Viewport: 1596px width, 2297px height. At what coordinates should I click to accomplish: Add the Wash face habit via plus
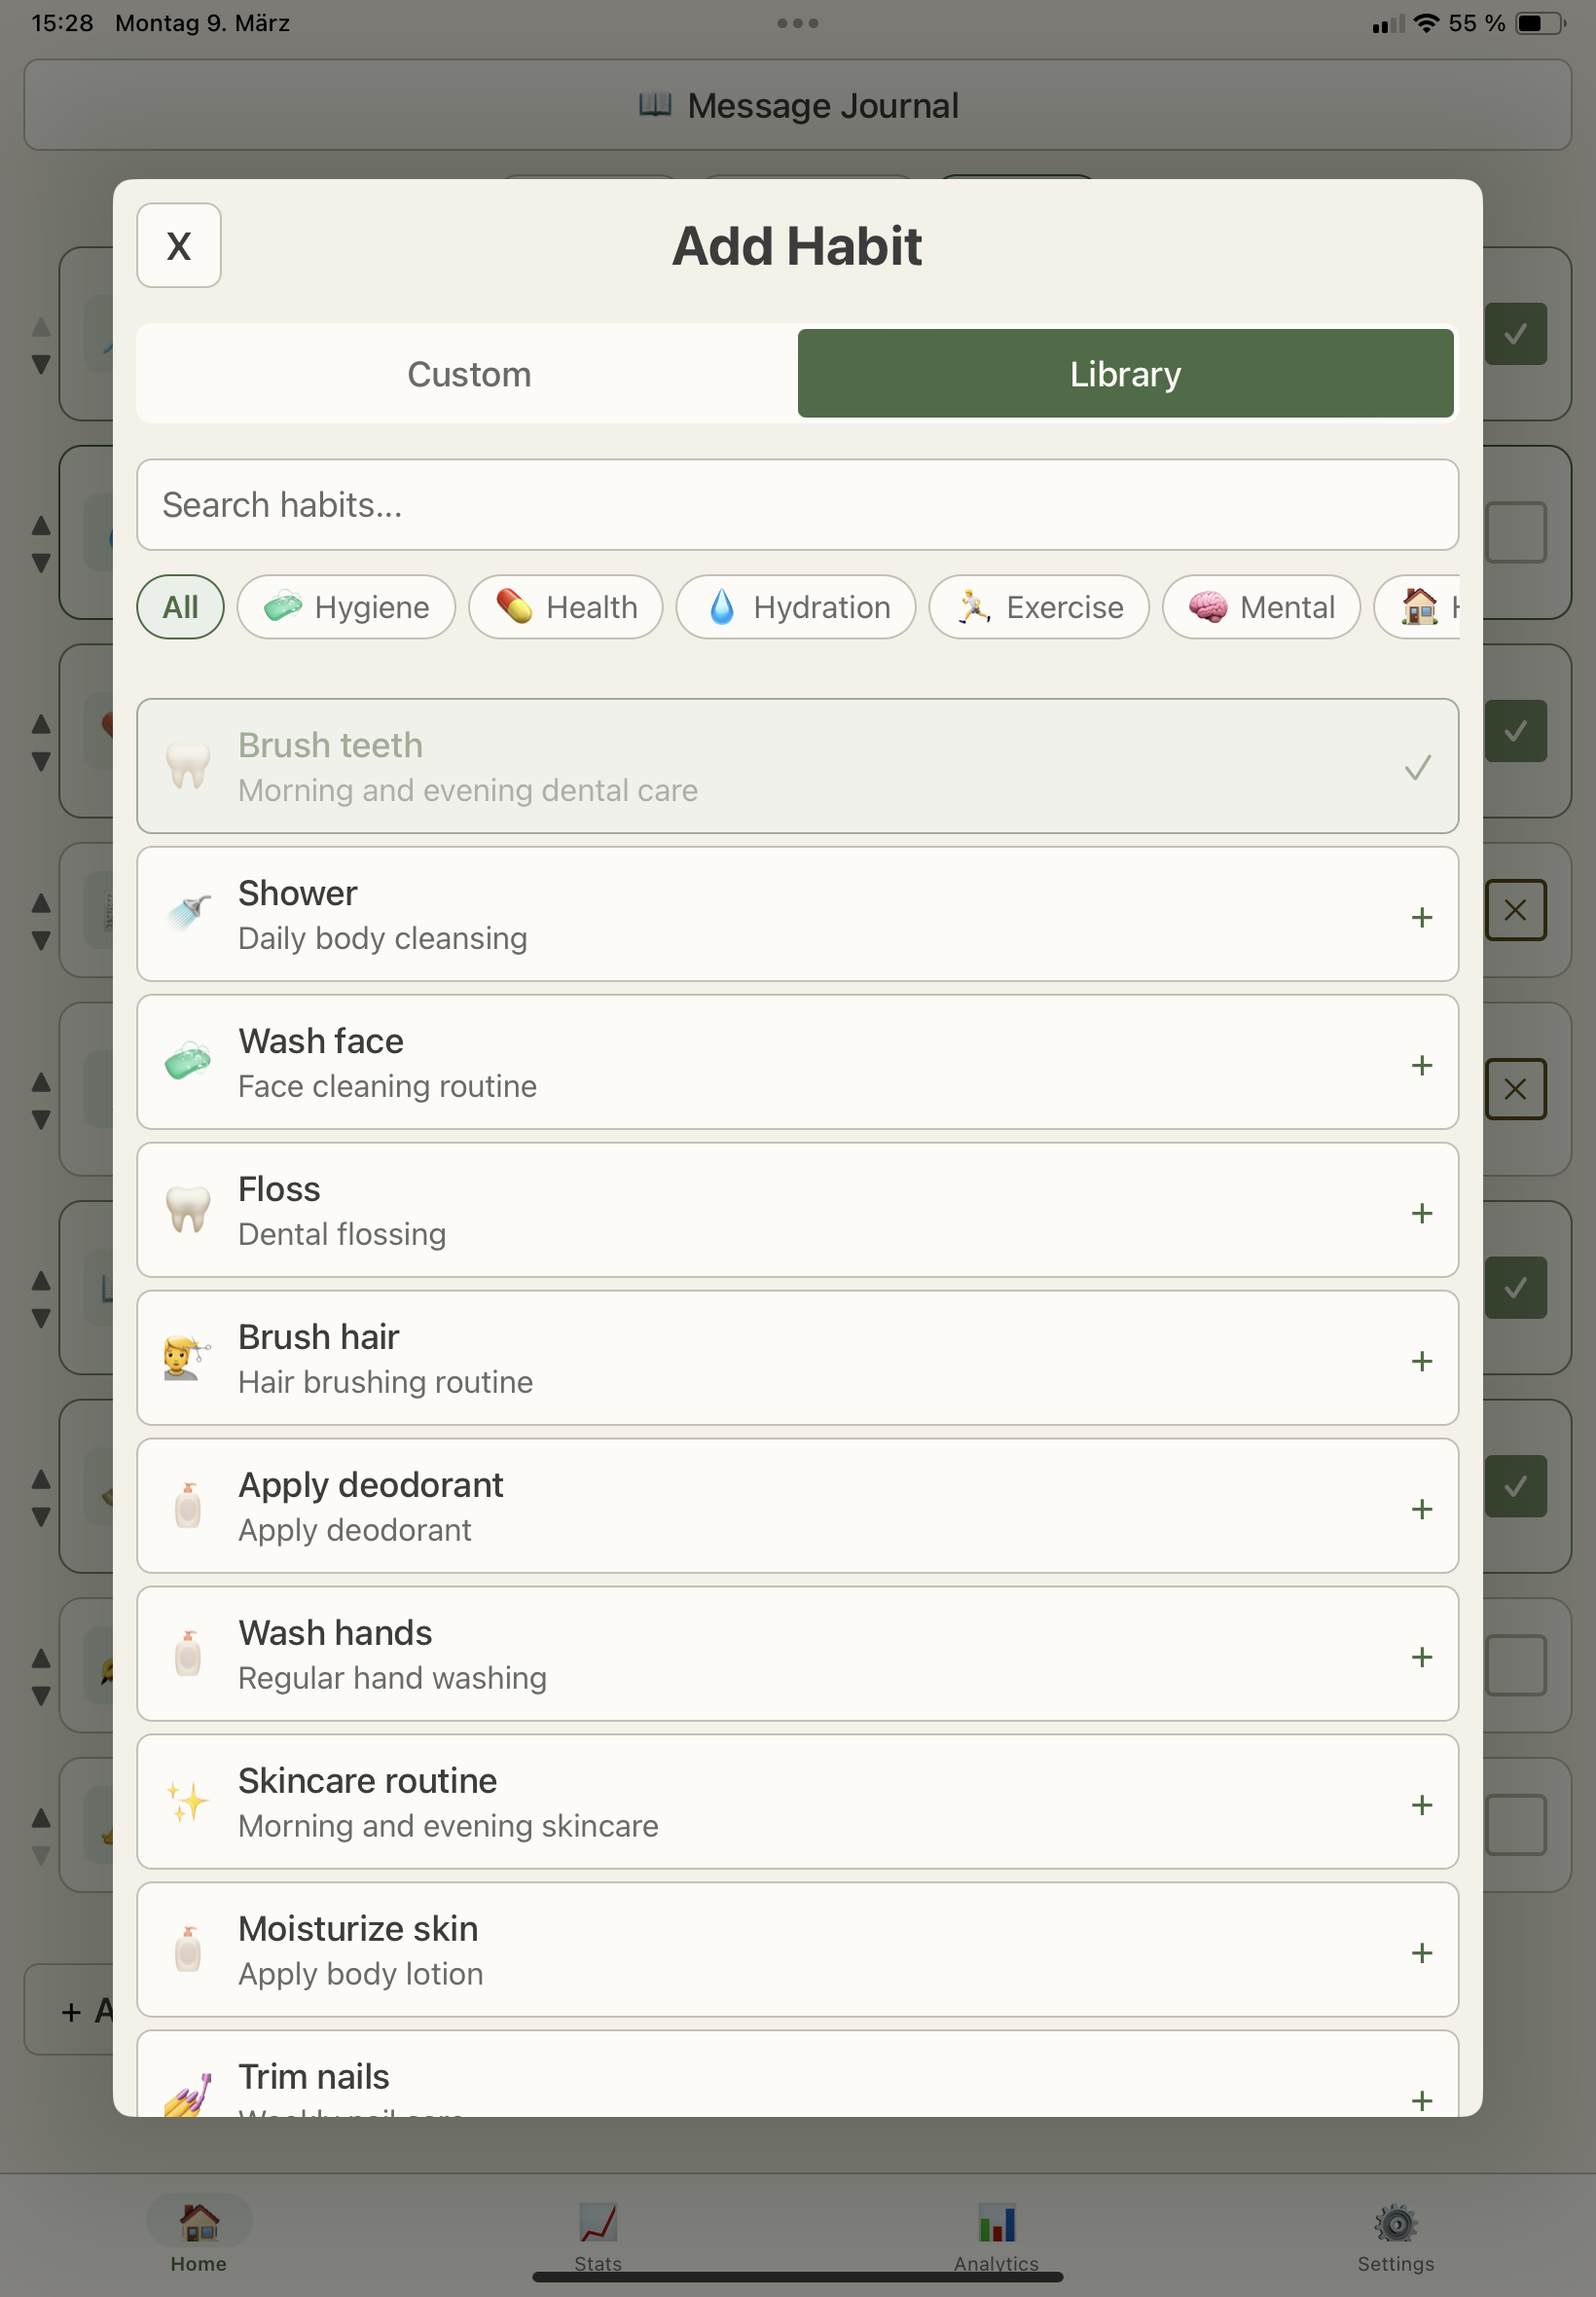coord(1421,1065)
